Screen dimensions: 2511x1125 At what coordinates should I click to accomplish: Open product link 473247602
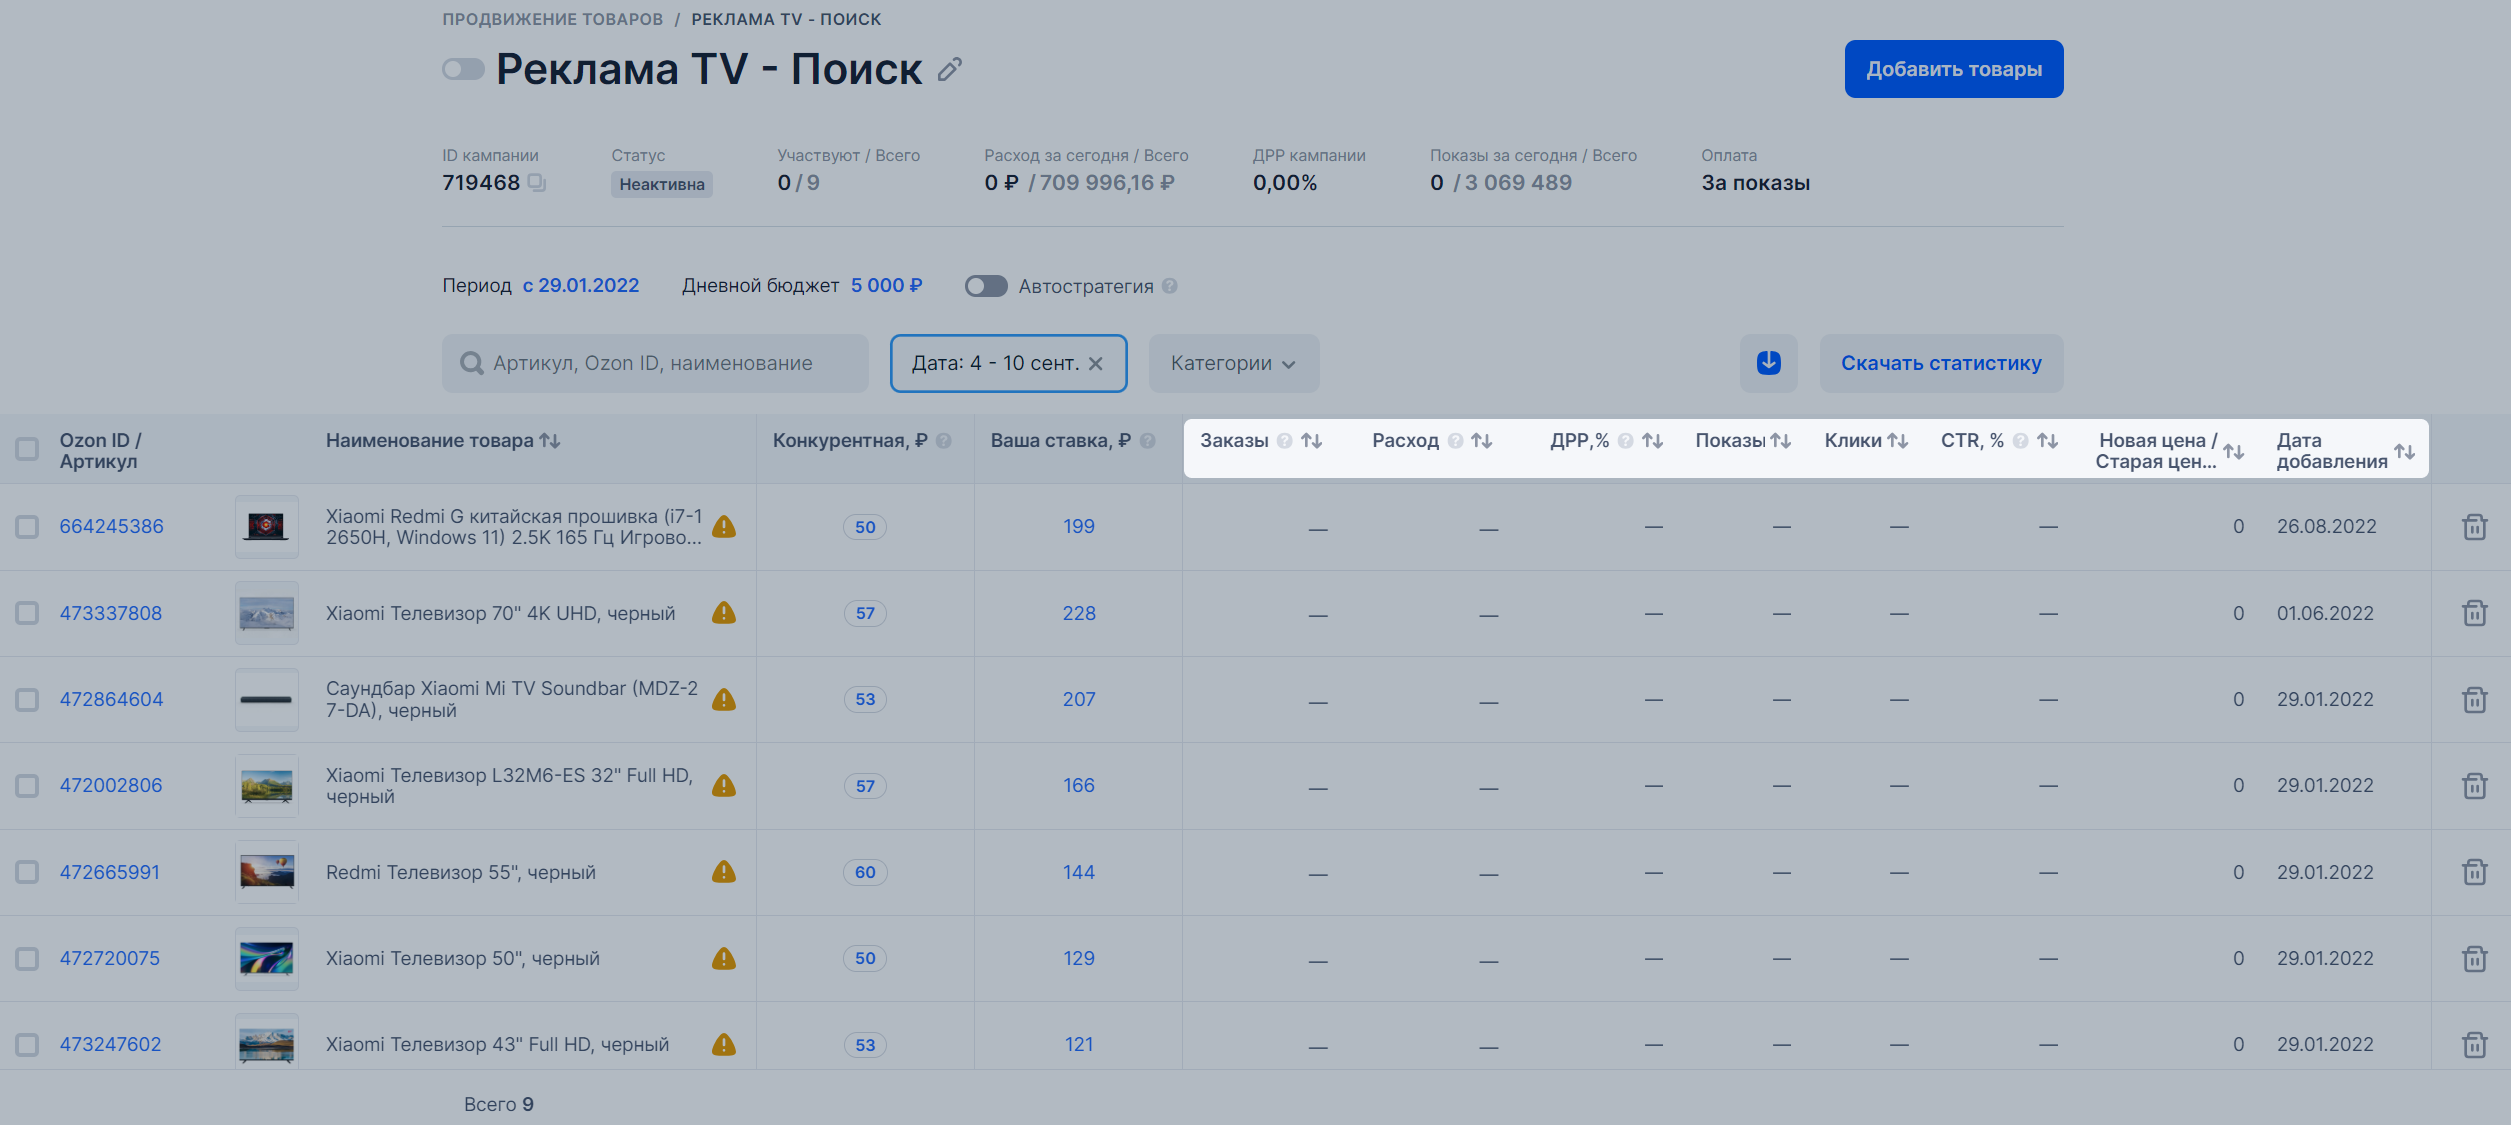(x=110, y=1045)
